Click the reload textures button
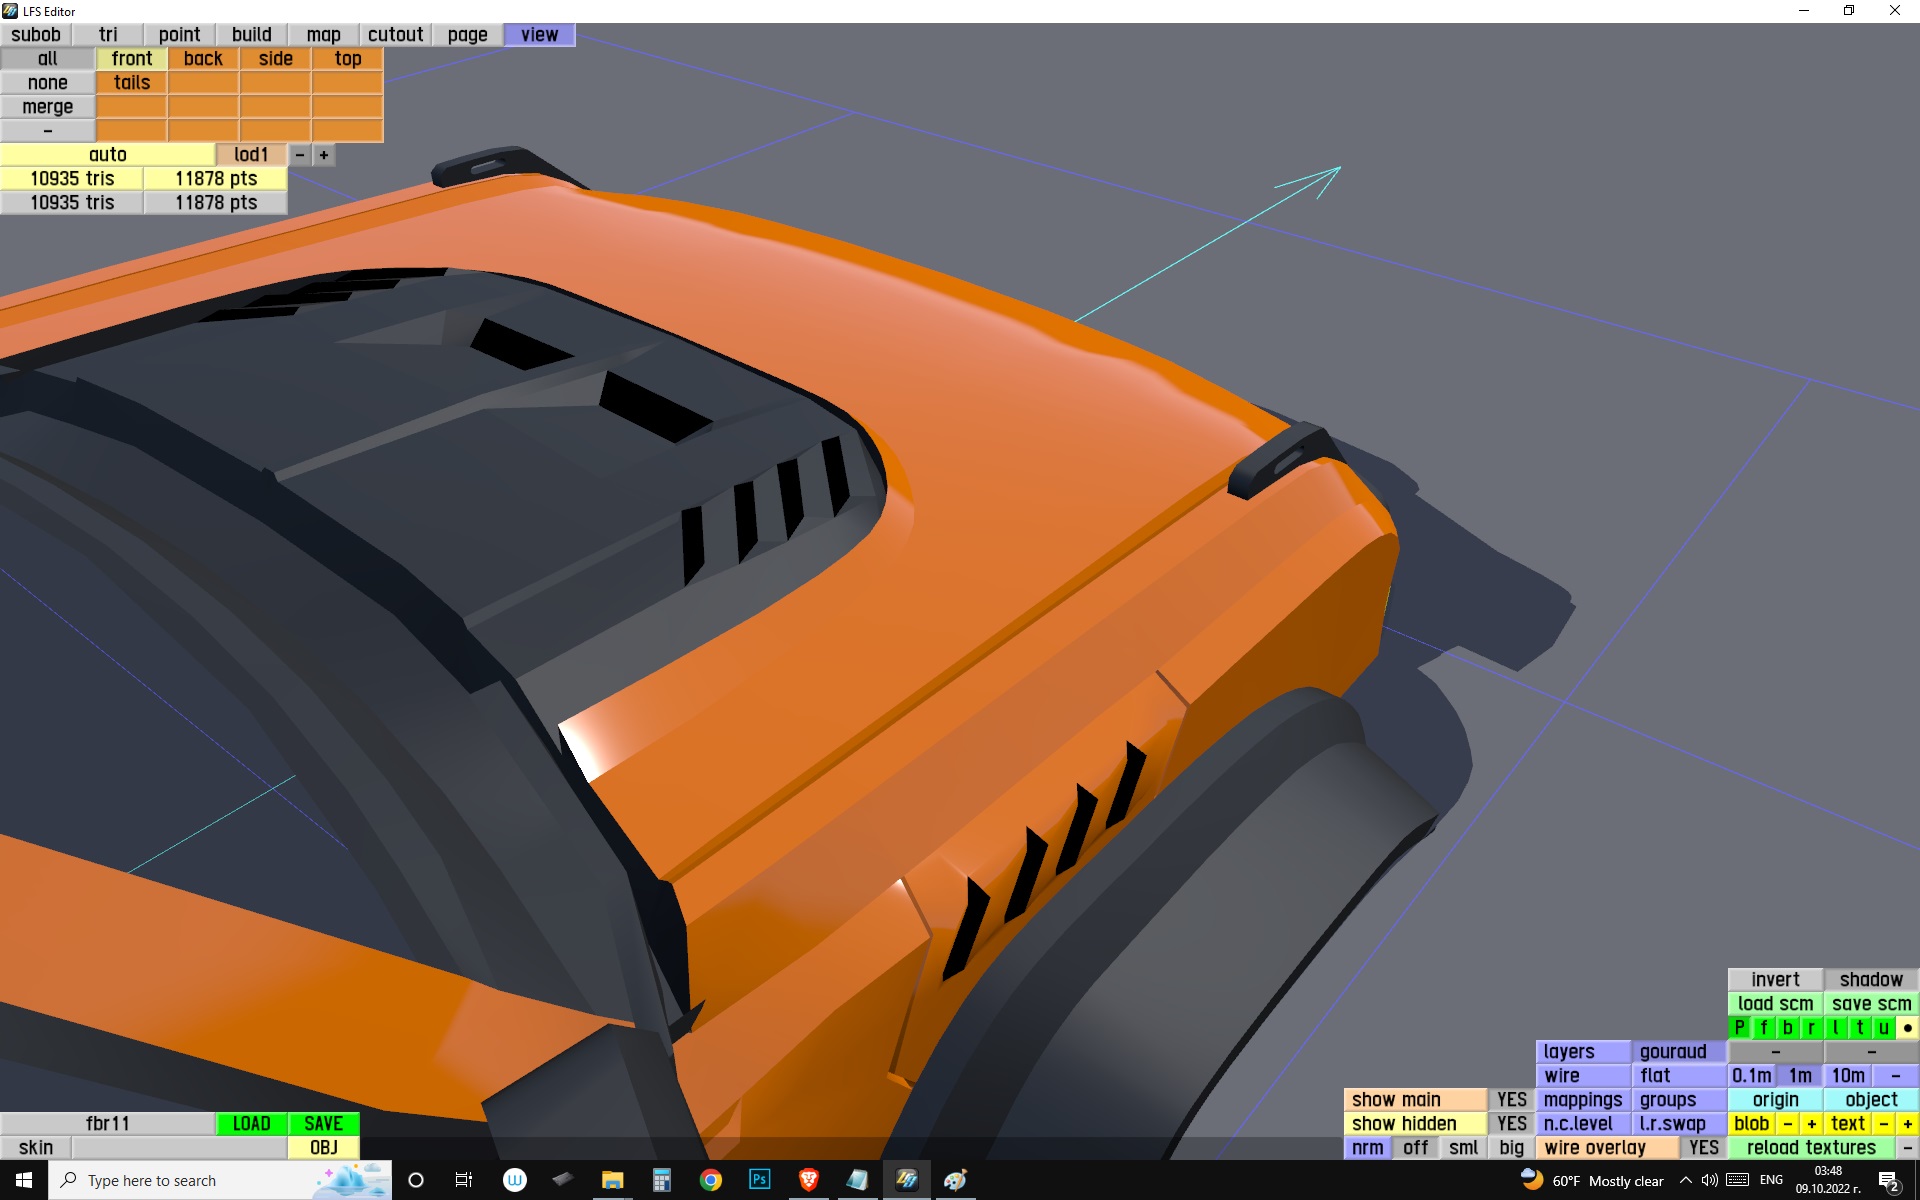Screen dimensions: 1920x1200 point(1810,1148)
